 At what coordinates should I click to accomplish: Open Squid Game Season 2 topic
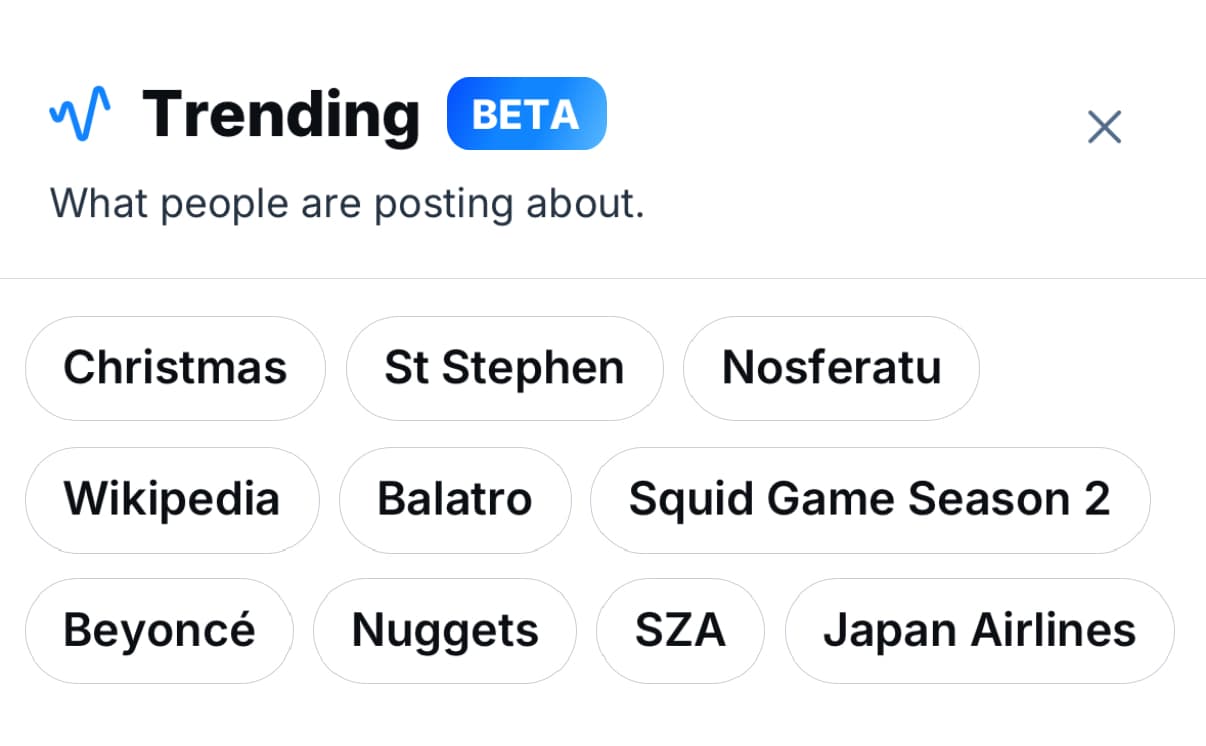click(x=869, y=499)
